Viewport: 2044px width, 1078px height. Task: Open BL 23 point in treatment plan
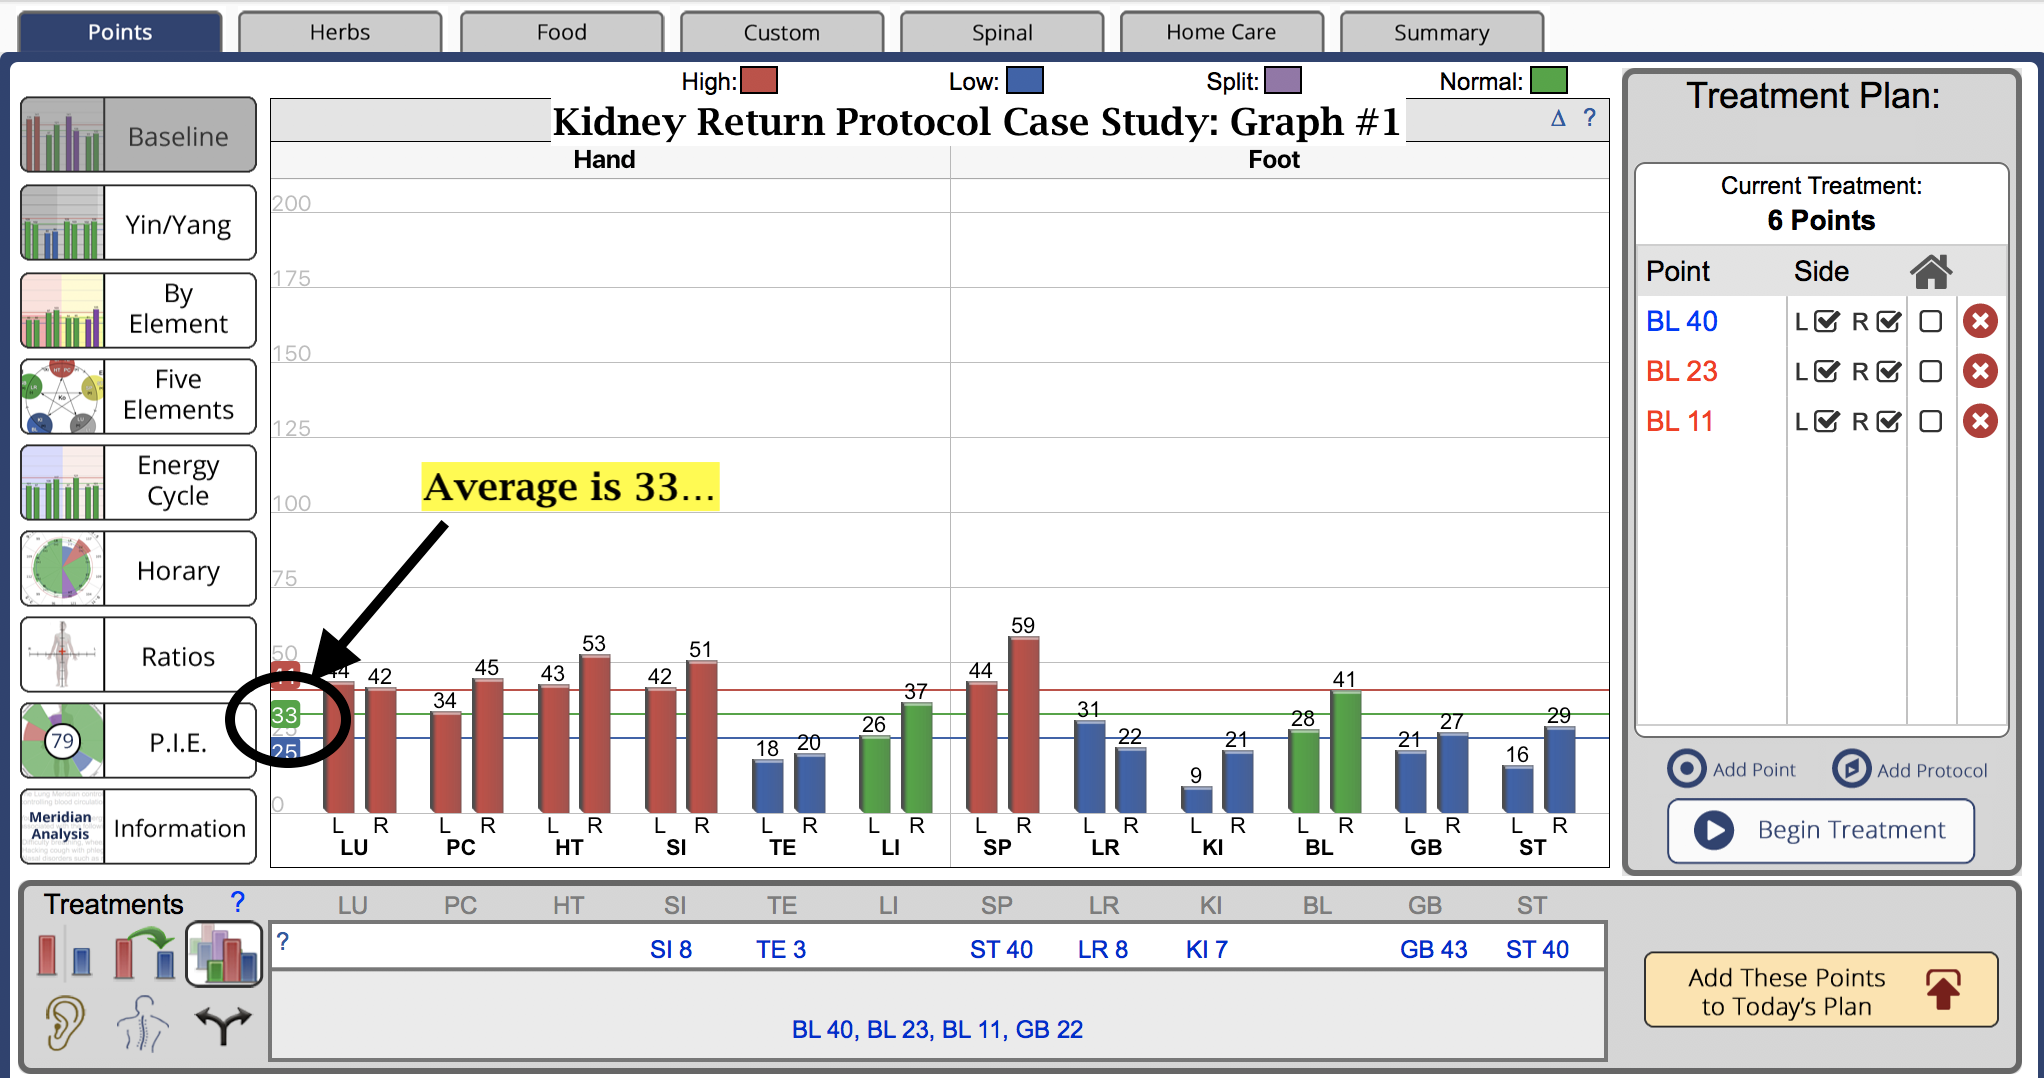coord(1682,371)
